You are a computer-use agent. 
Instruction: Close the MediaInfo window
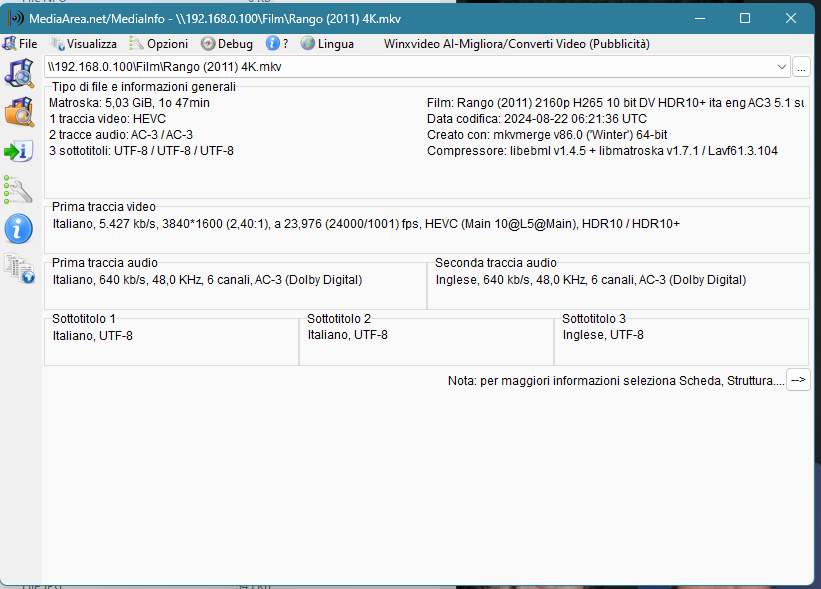[x=791, y=18]
